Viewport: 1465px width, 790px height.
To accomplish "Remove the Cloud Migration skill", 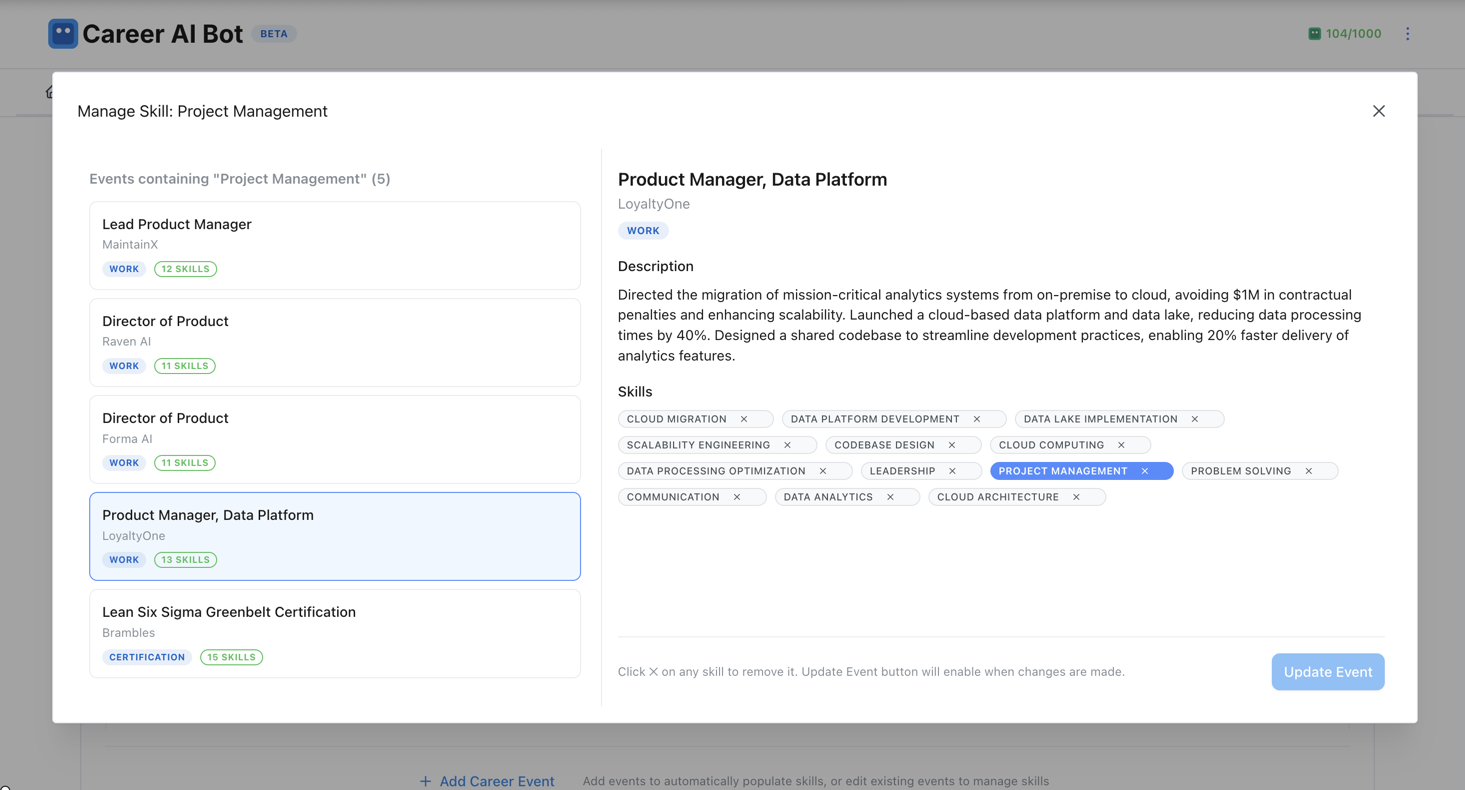I will [744, 419].
